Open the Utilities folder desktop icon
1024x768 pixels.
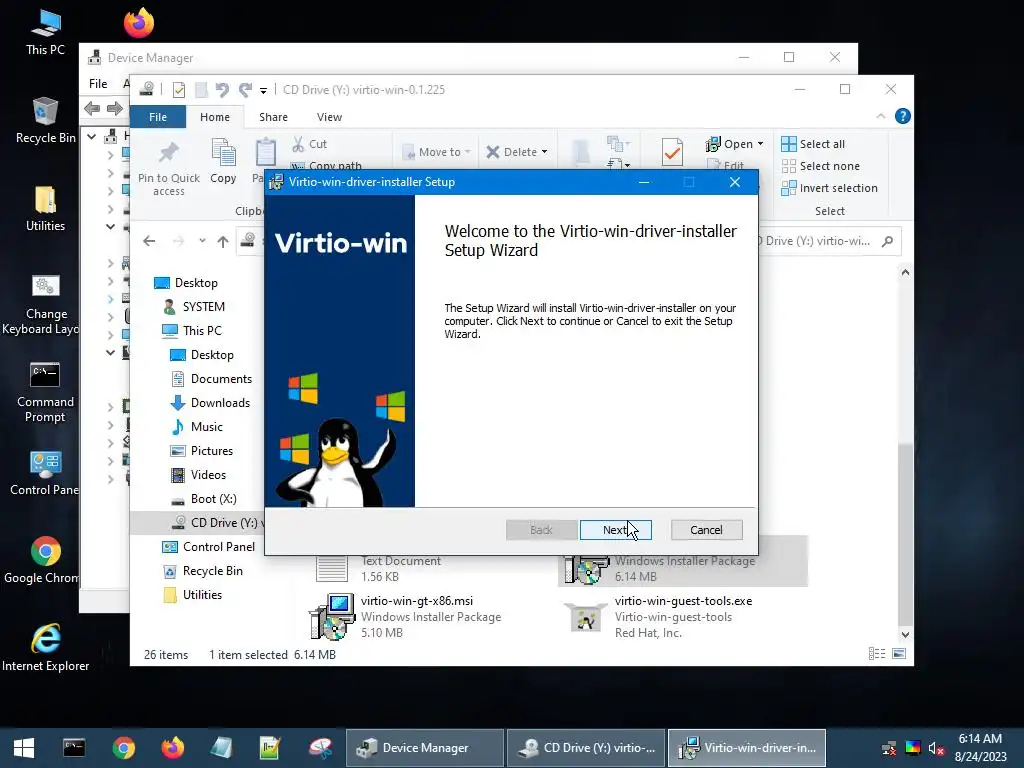point(45,209)
